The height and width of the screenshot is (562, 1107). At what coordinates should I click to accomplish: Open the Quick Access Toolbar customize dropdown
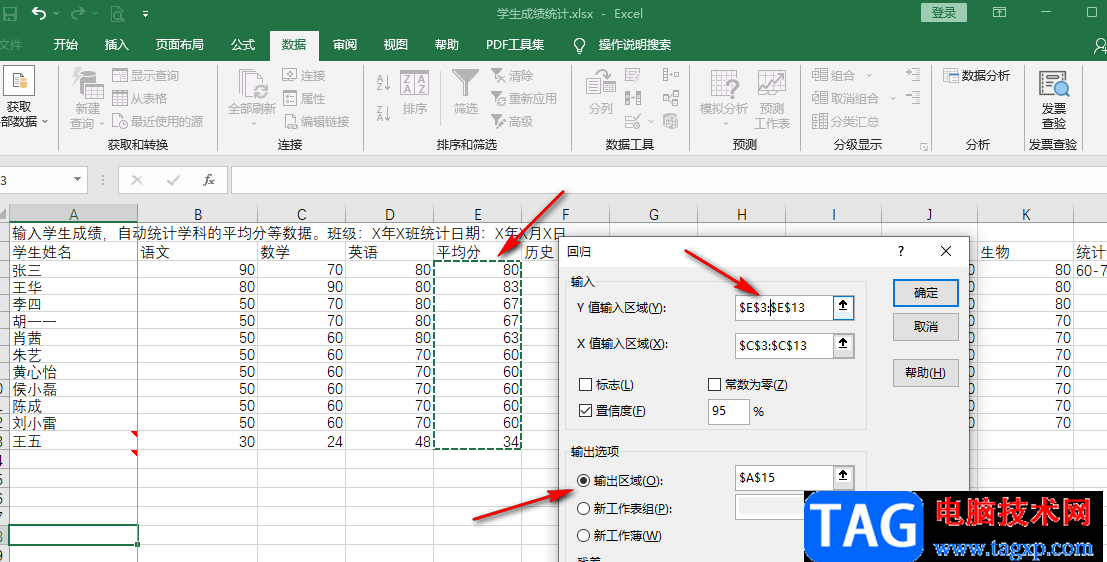(x=145, y=13)
